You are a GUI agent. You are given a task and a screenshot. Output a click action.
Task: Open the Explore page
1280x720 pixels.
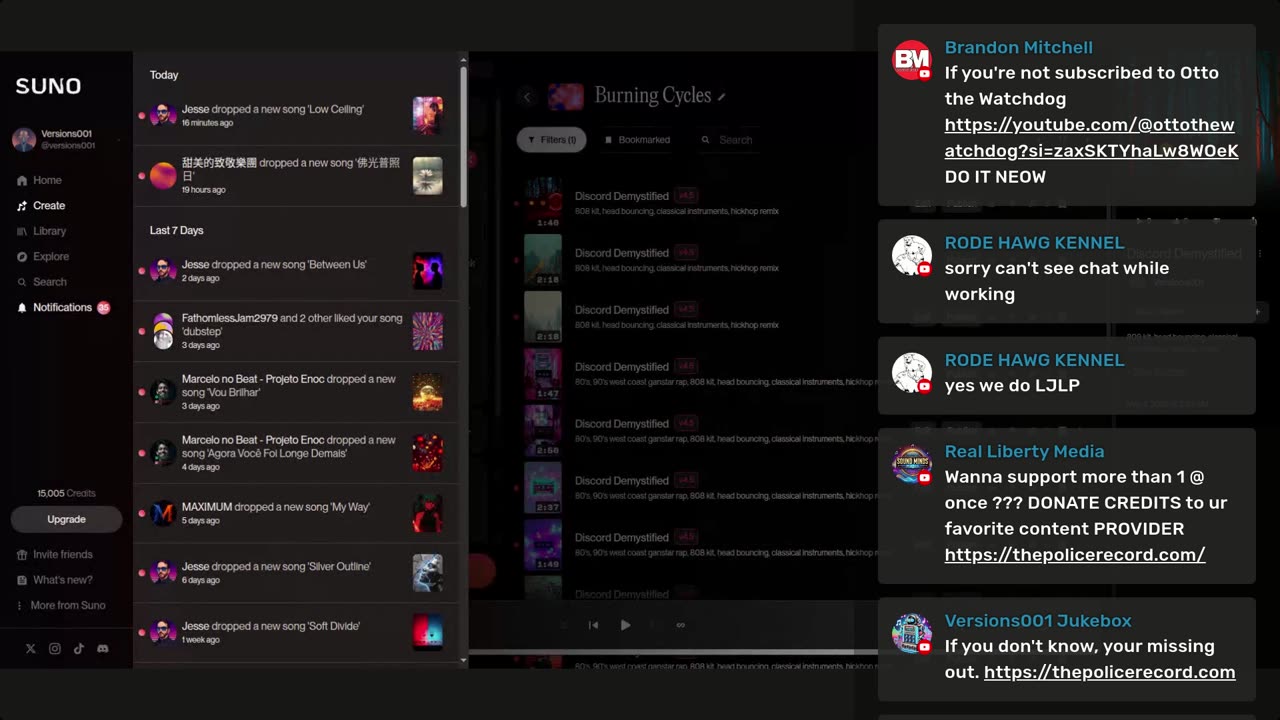[x=43, y=256]
